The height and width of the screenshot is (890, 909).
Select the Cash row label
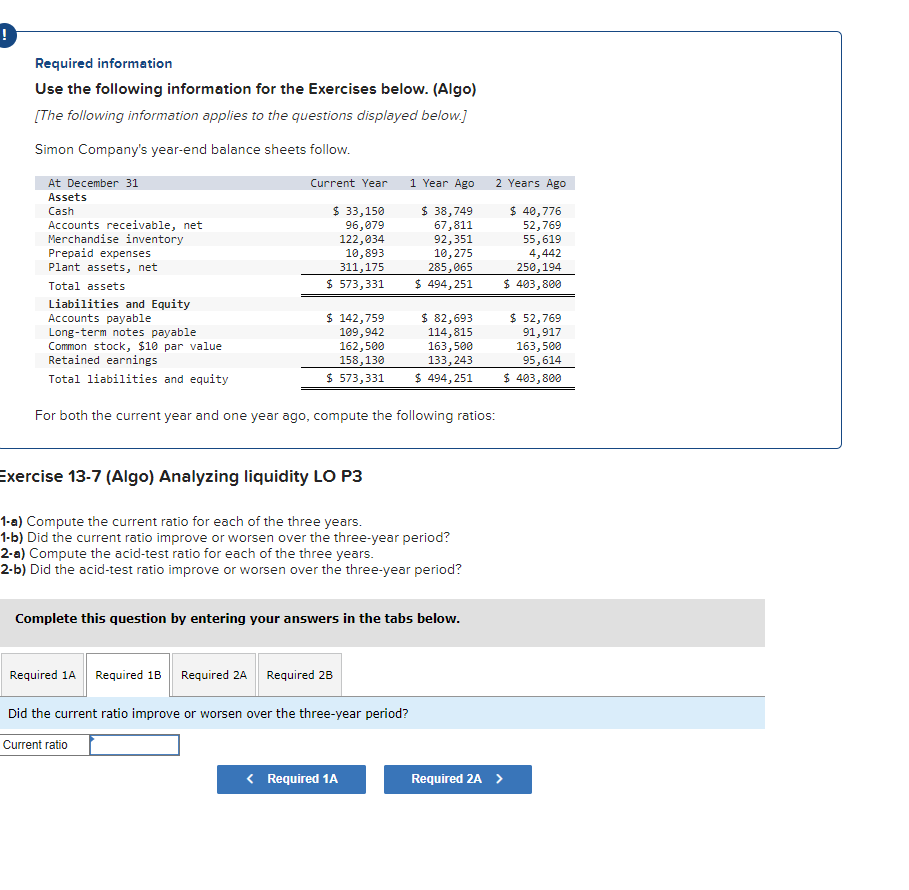point(61,211)
